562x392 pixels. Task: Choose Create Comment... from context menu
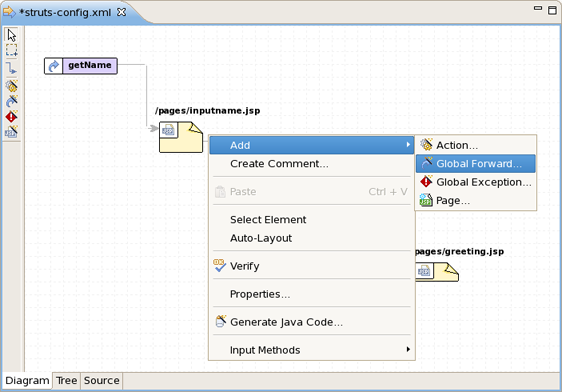pyautogui.click(x=311, y=164)
